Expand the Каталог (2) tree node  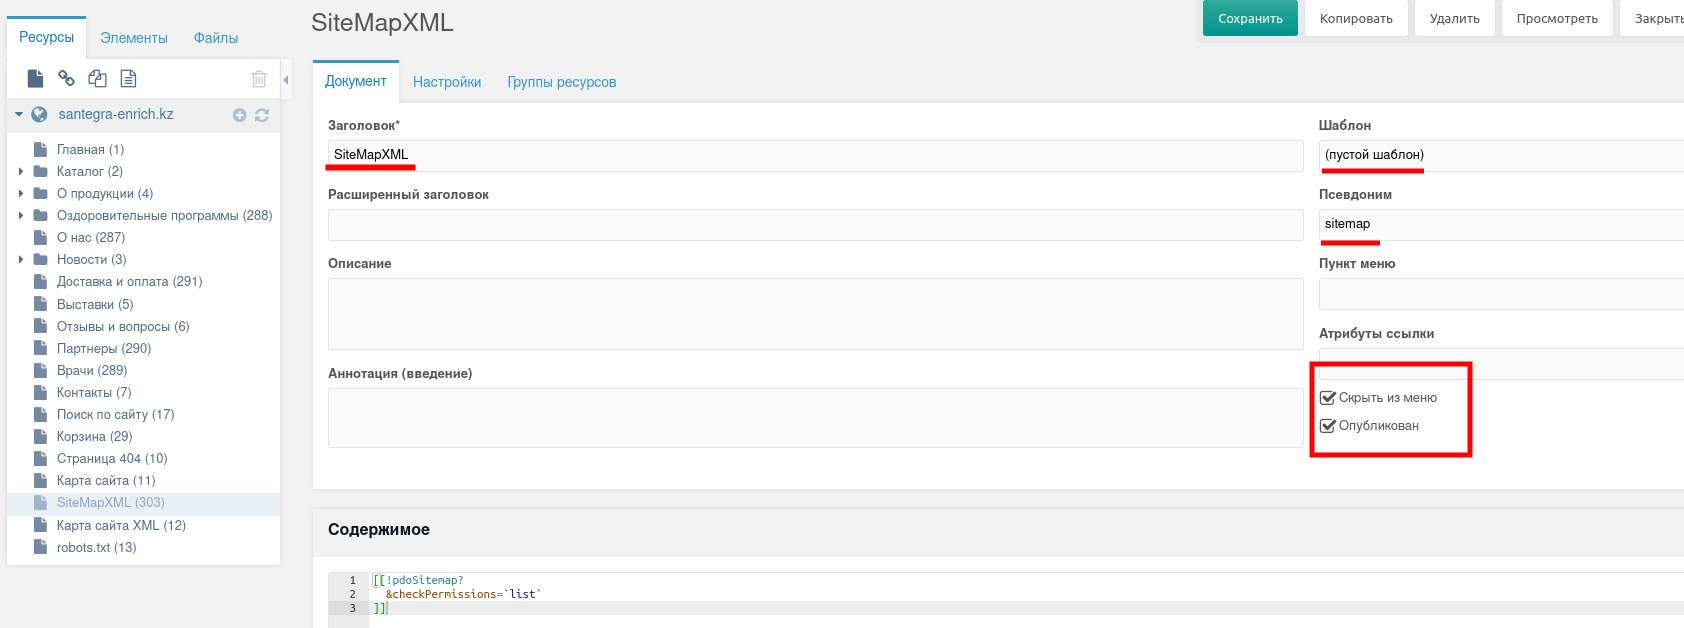(x=20, y=171)
